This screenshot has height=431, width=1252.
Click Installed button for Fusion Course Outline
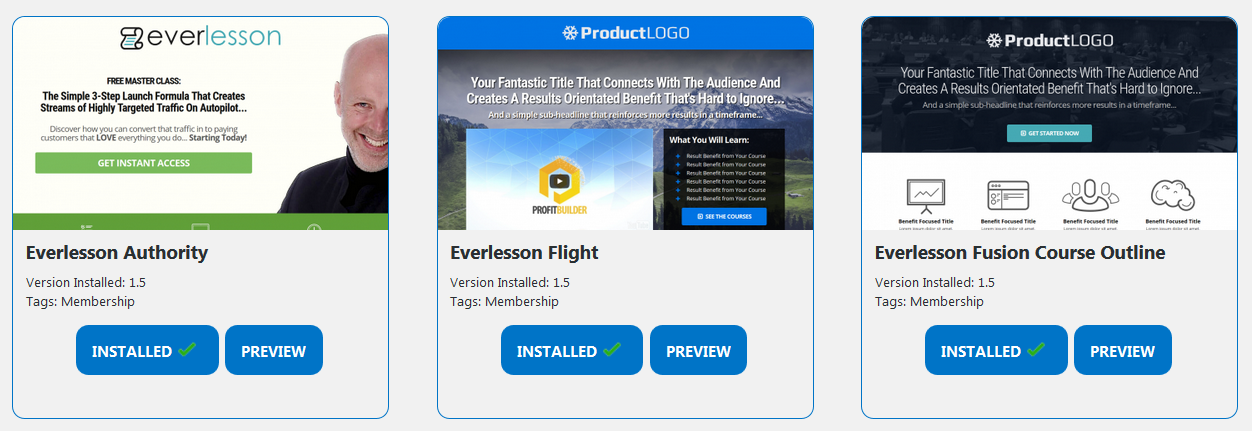[x=996, y=350]
